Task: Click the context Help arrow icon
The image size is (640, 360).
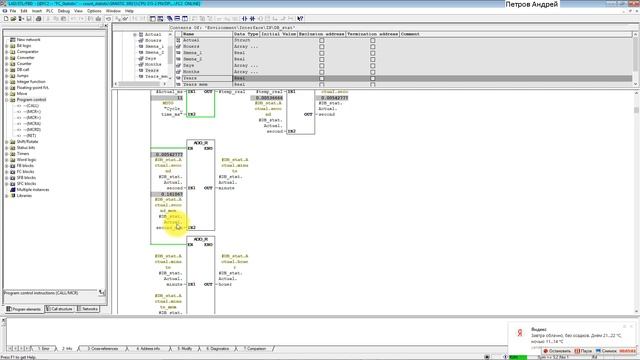Action: (300, 19)
